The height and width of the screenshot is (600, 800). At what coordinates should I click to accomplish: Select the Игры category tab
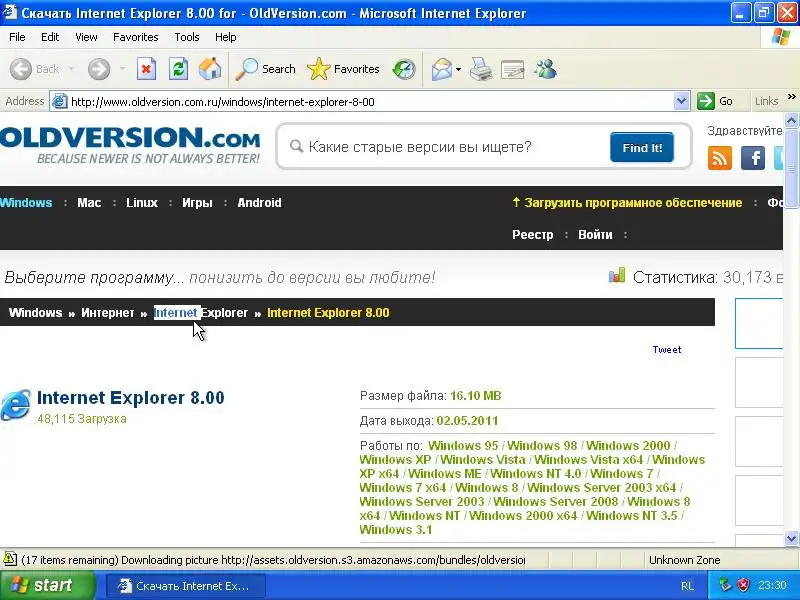click(197, 203)
